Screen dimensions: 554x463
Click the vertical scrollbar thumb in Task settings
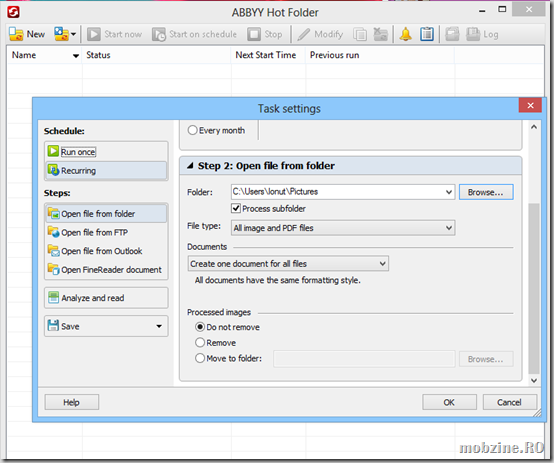(534, 288)
